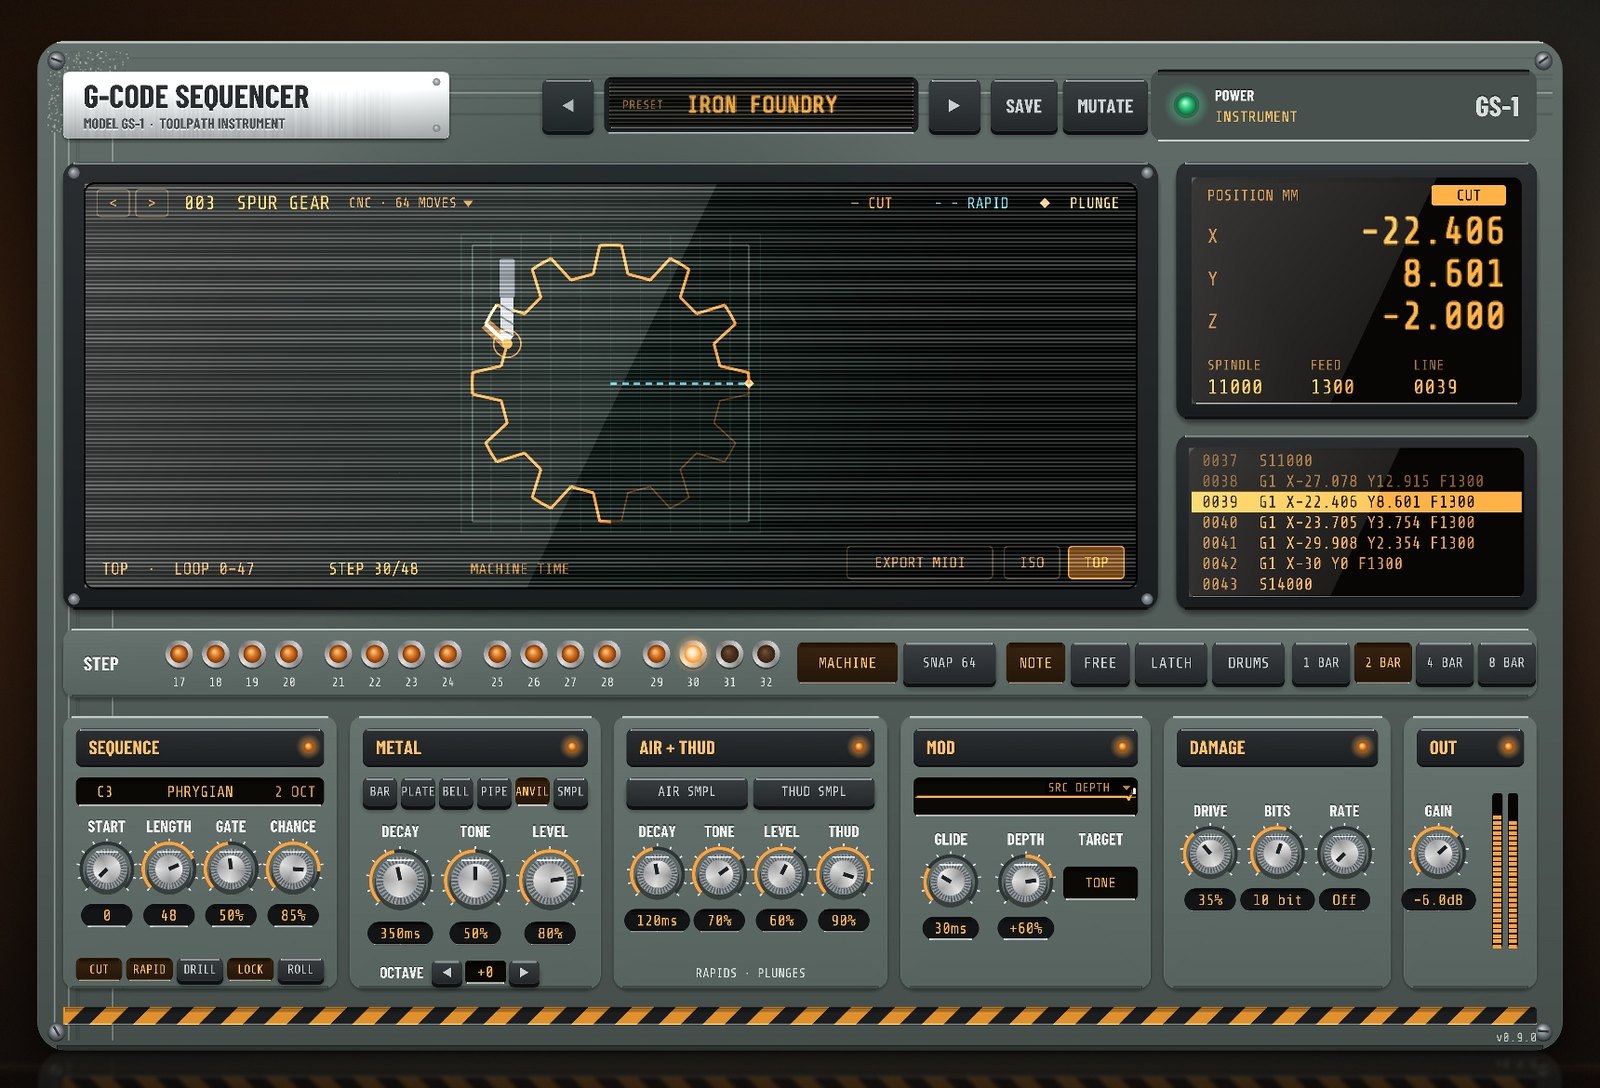
Task: Toggle the SEQUENCE section enable LED
Action: [x=307, y=747]
